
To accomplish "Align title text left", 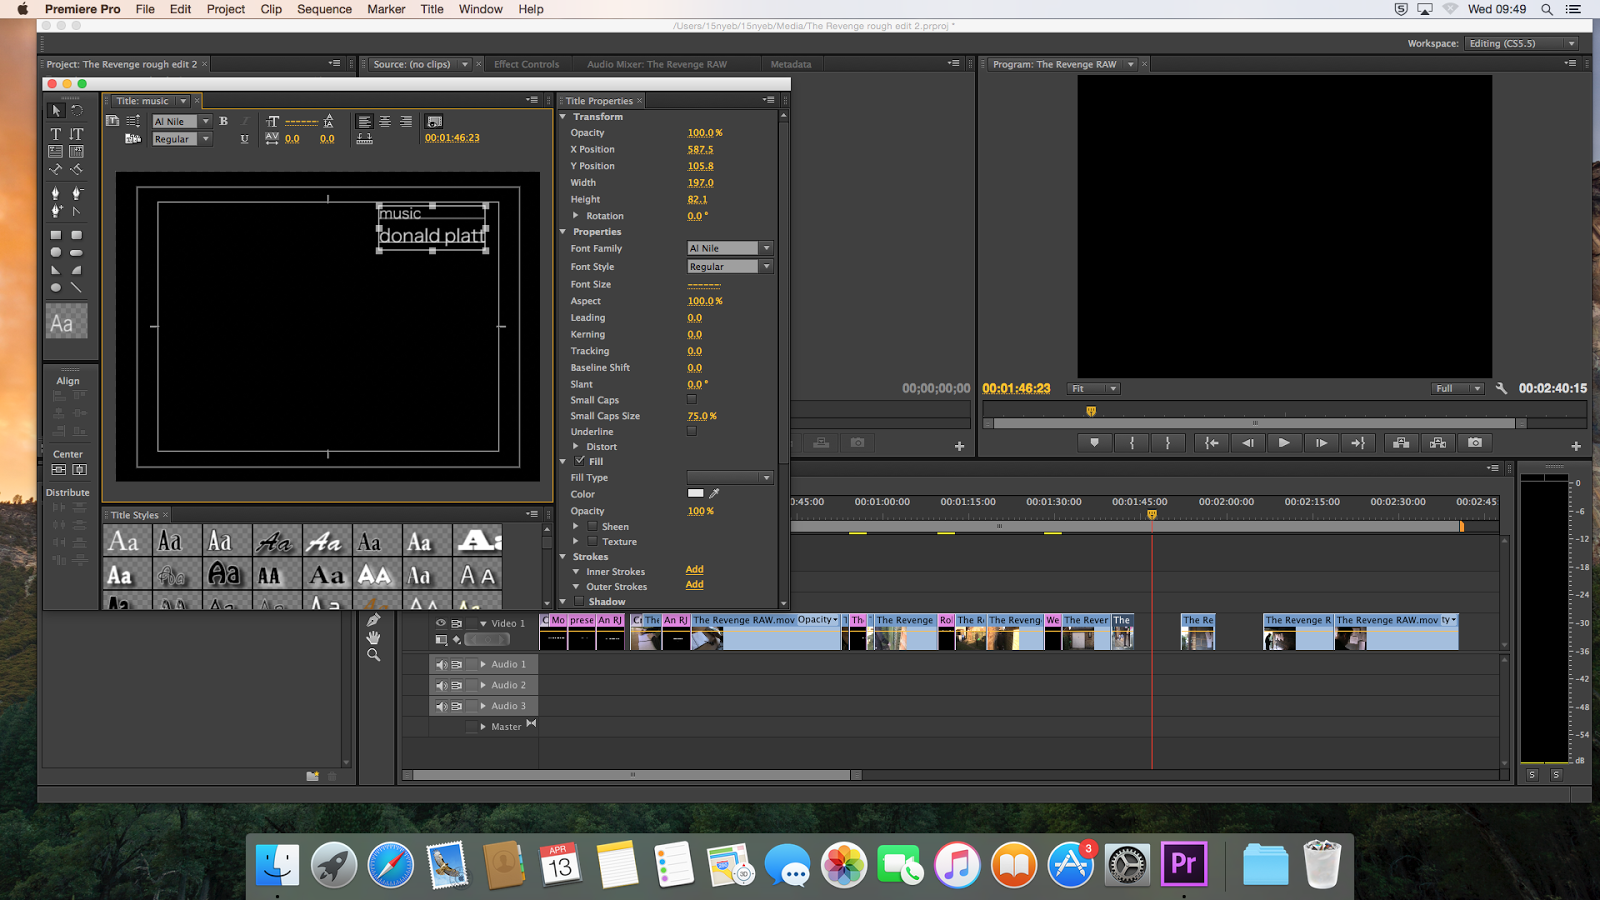I will pos(364,121).
